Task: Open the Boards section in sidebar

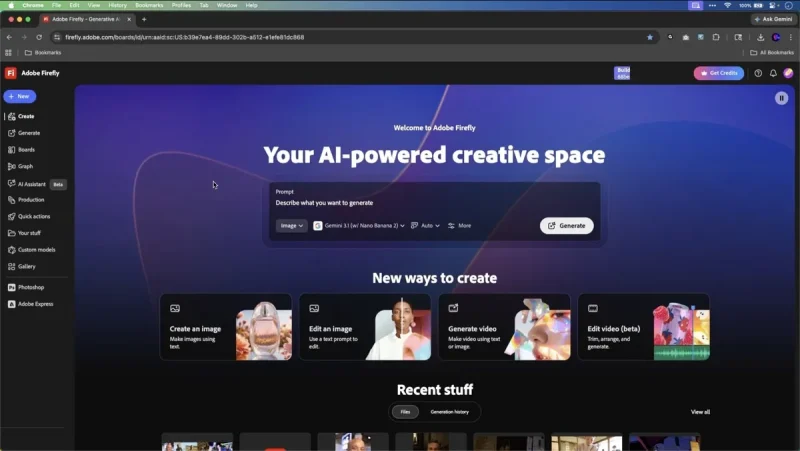Action: point(26,150)
